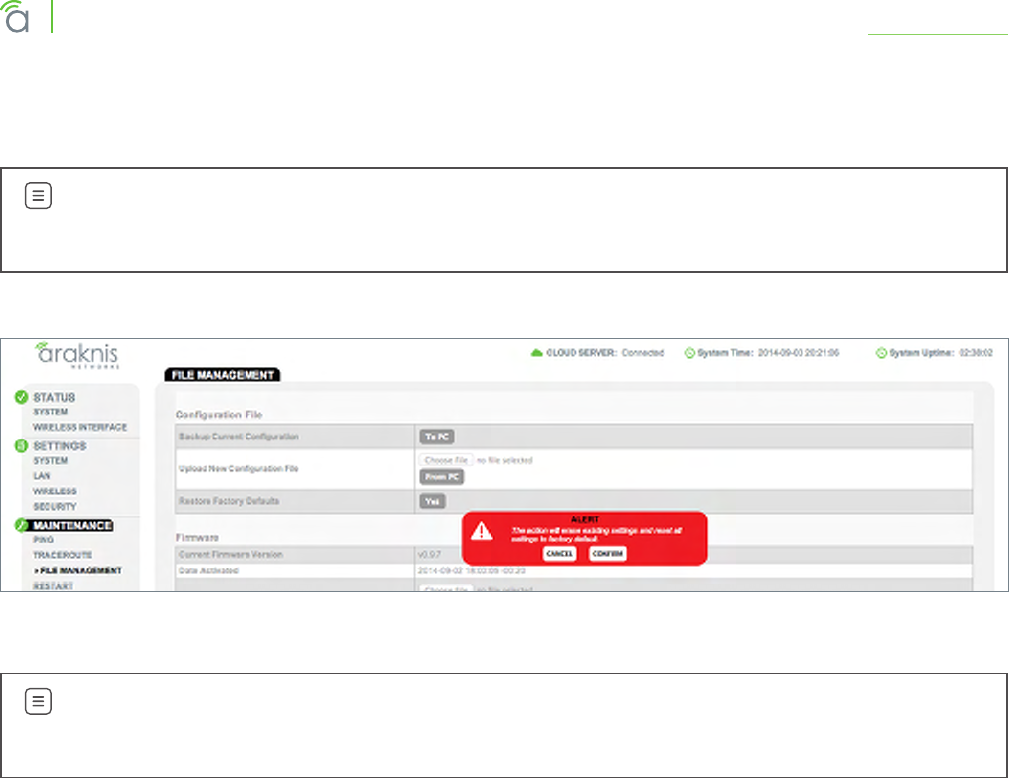
Task: Click the ALERT title in the red dialog
Action: click(x=585, y=519)
